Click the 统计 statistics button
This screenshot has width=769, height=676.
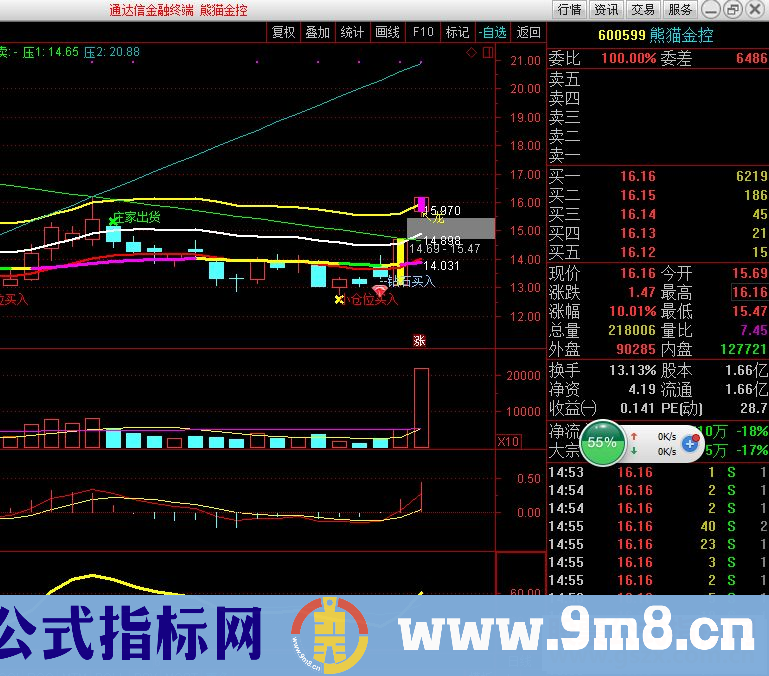click(x=352, y=32)
